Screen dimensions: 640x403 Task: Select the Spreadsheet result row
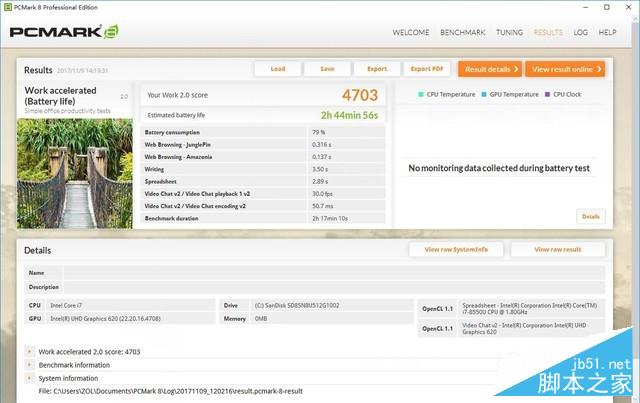click(263, 181)
